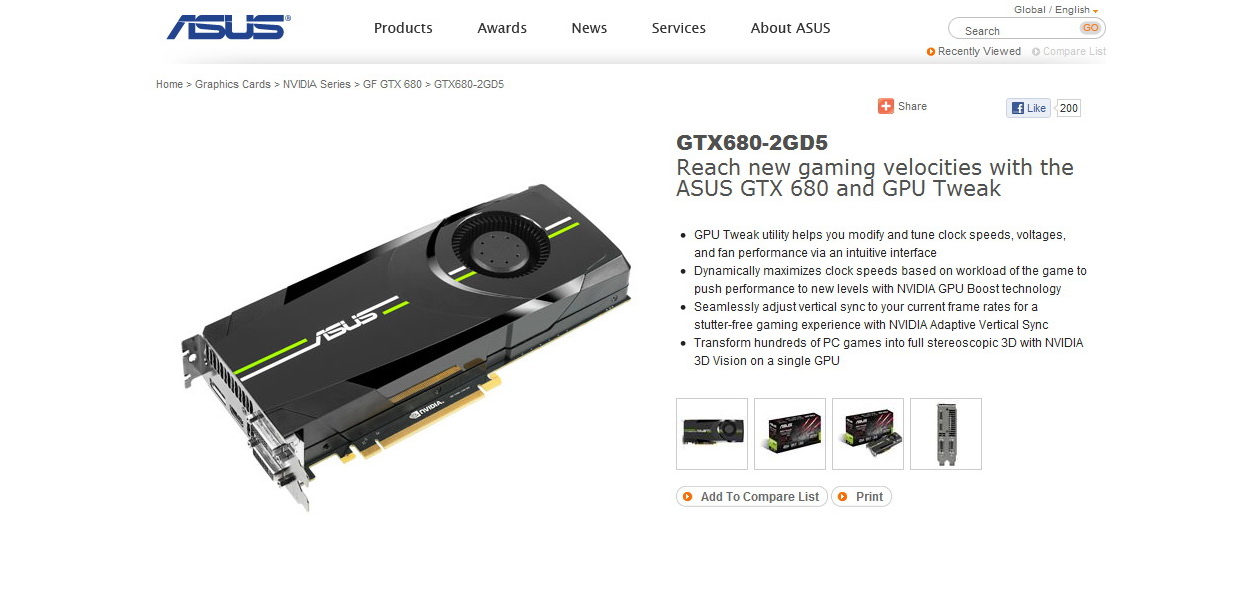Open the Products menu

tap(403, 28)
